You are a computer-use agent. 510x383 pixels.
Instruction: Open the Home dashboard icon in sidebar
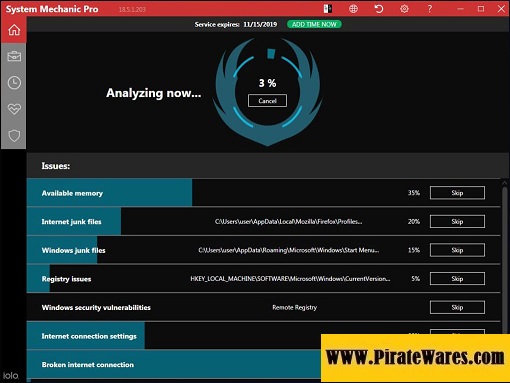(x=14, y=30)
